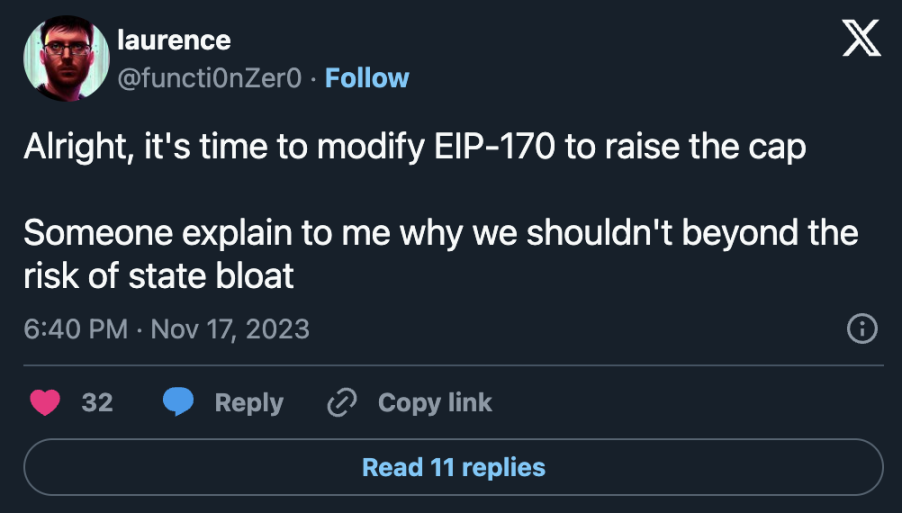Open the laurence display name
Viewport: 902px width, 513px height.
click(174, 40)
